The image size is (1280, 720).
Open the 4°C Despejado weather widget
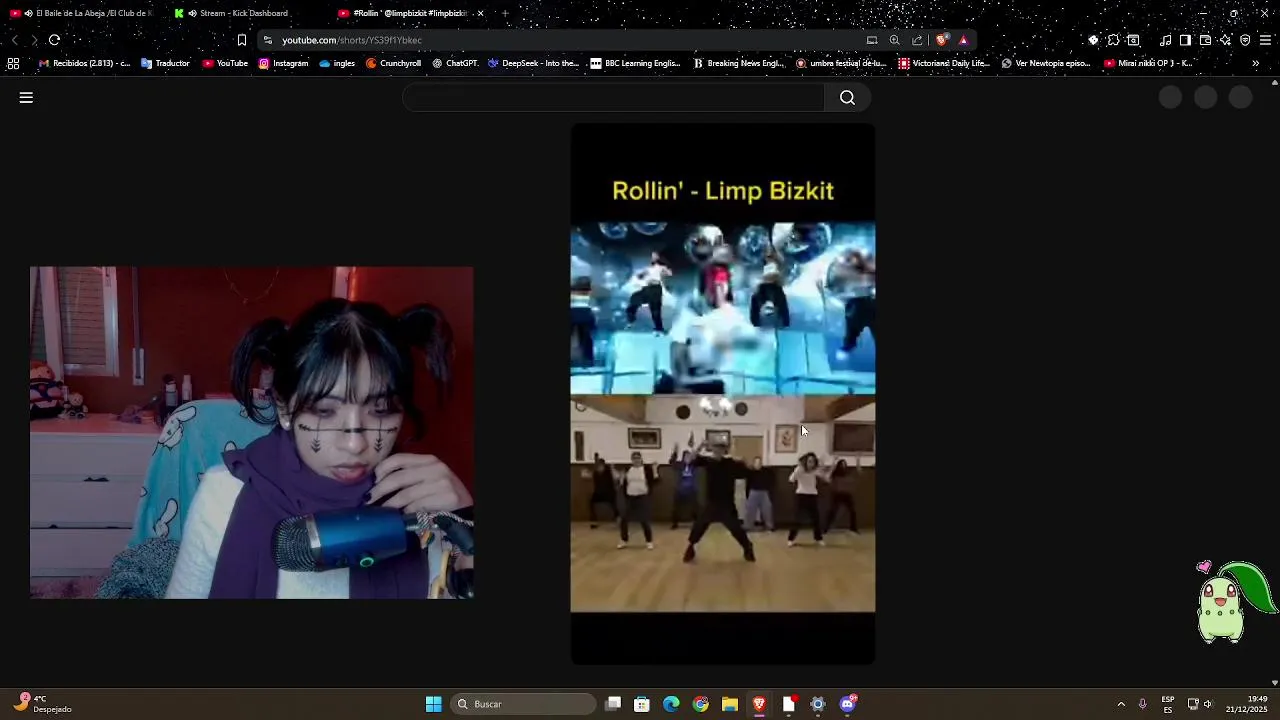(x=44, y=704)
